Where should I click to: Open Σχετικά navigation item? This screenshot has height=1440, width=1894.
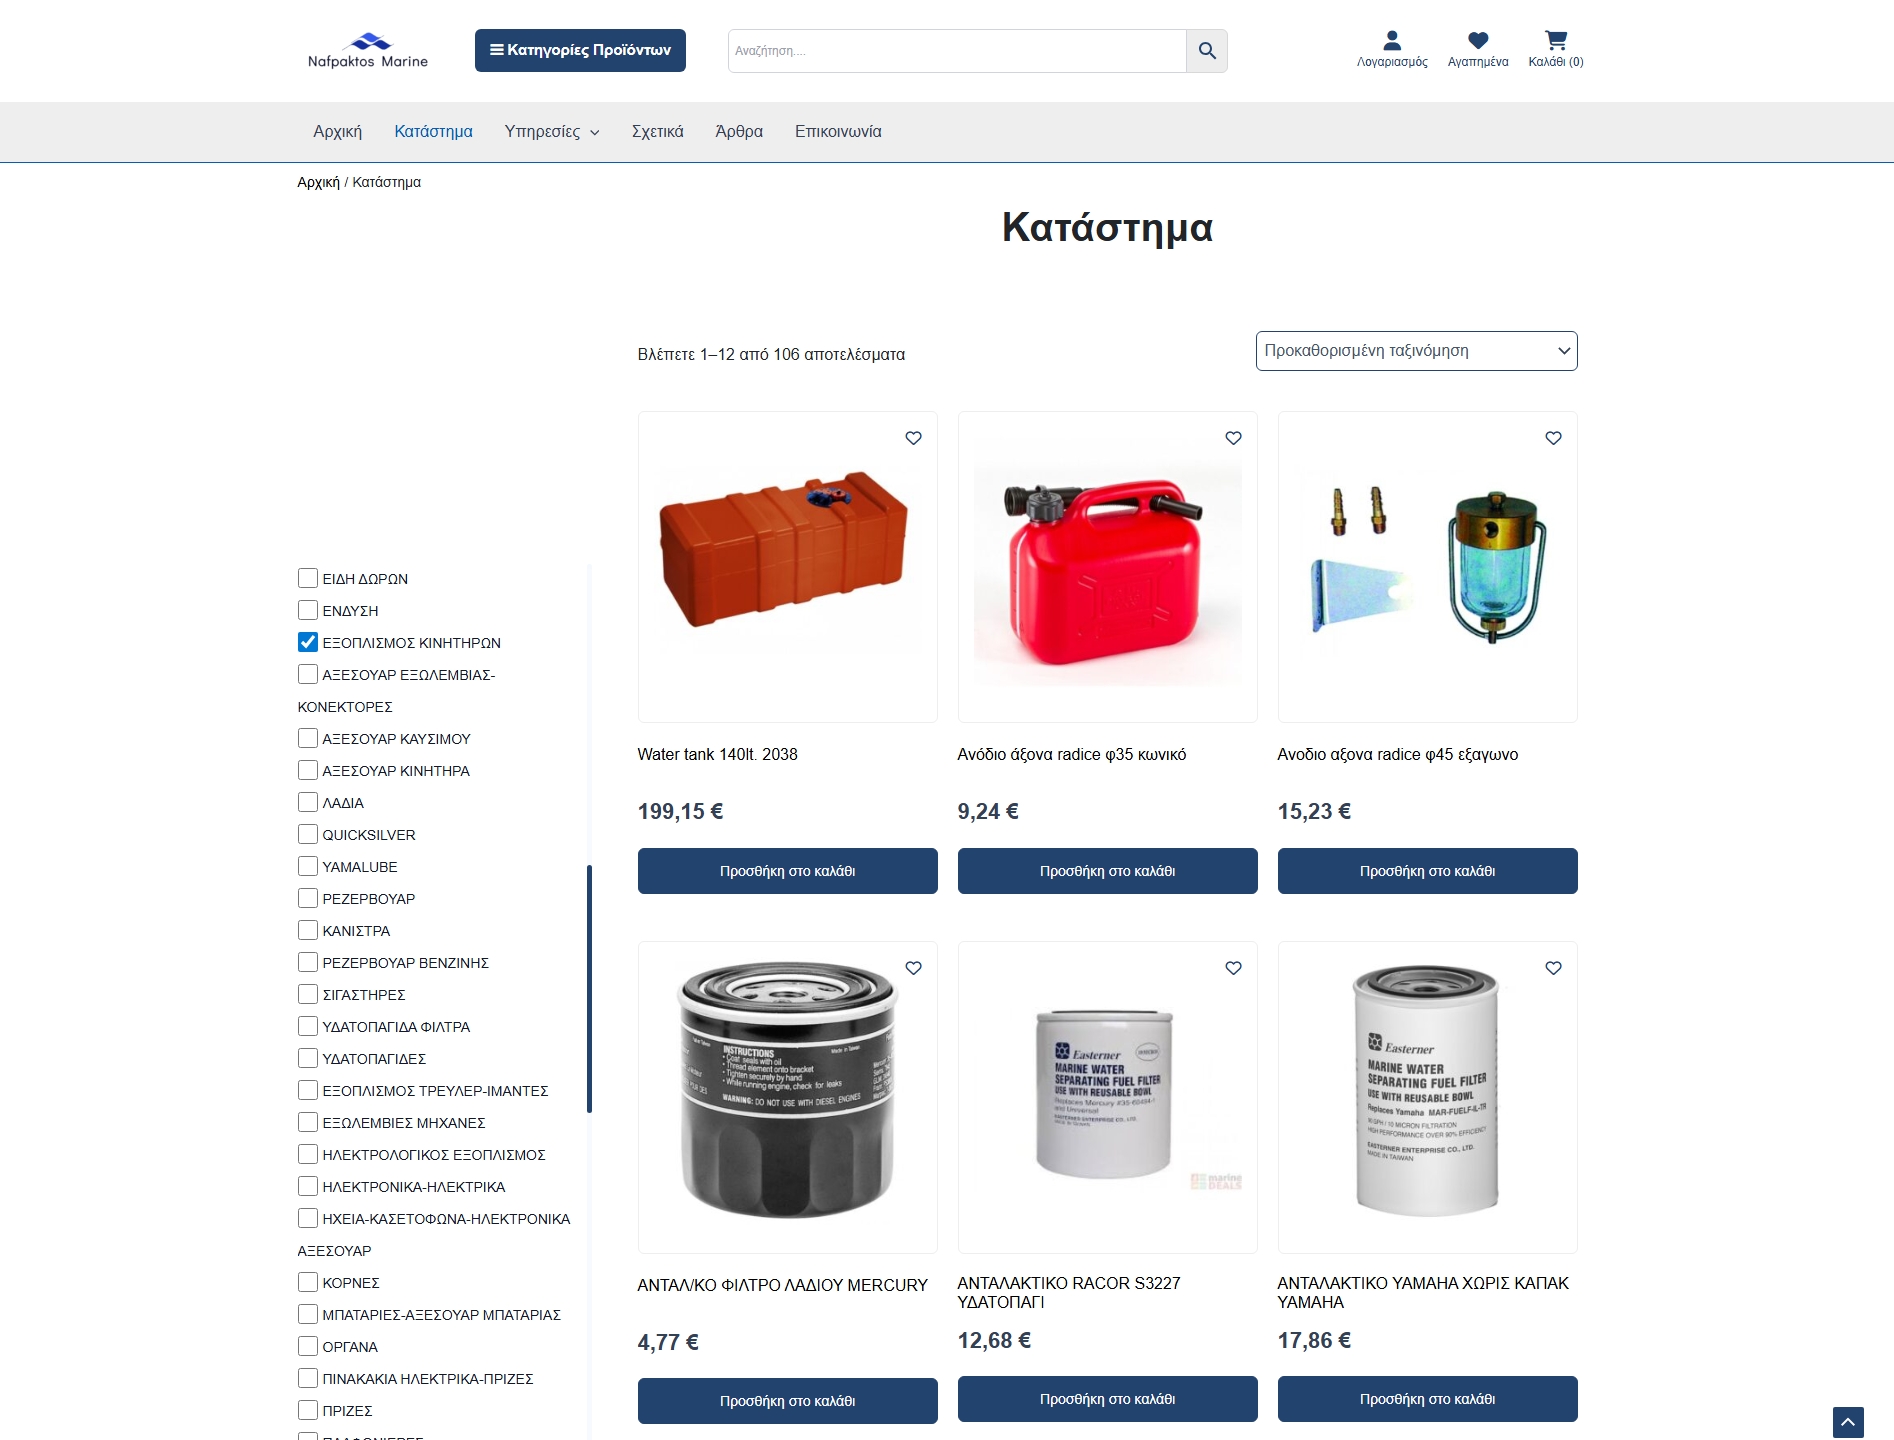pyautogui.click(x=658, y=131)
